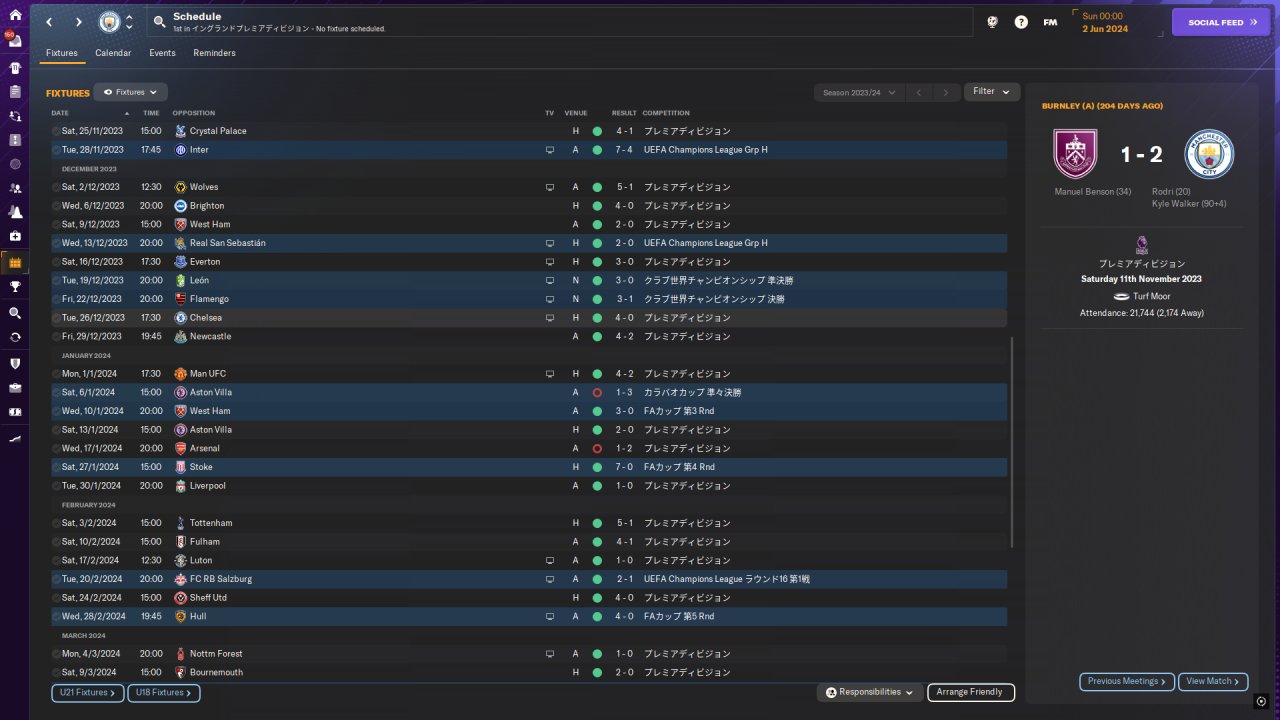
Task: Click the TV icon on the Inter row
Action: tap(549, 150)
